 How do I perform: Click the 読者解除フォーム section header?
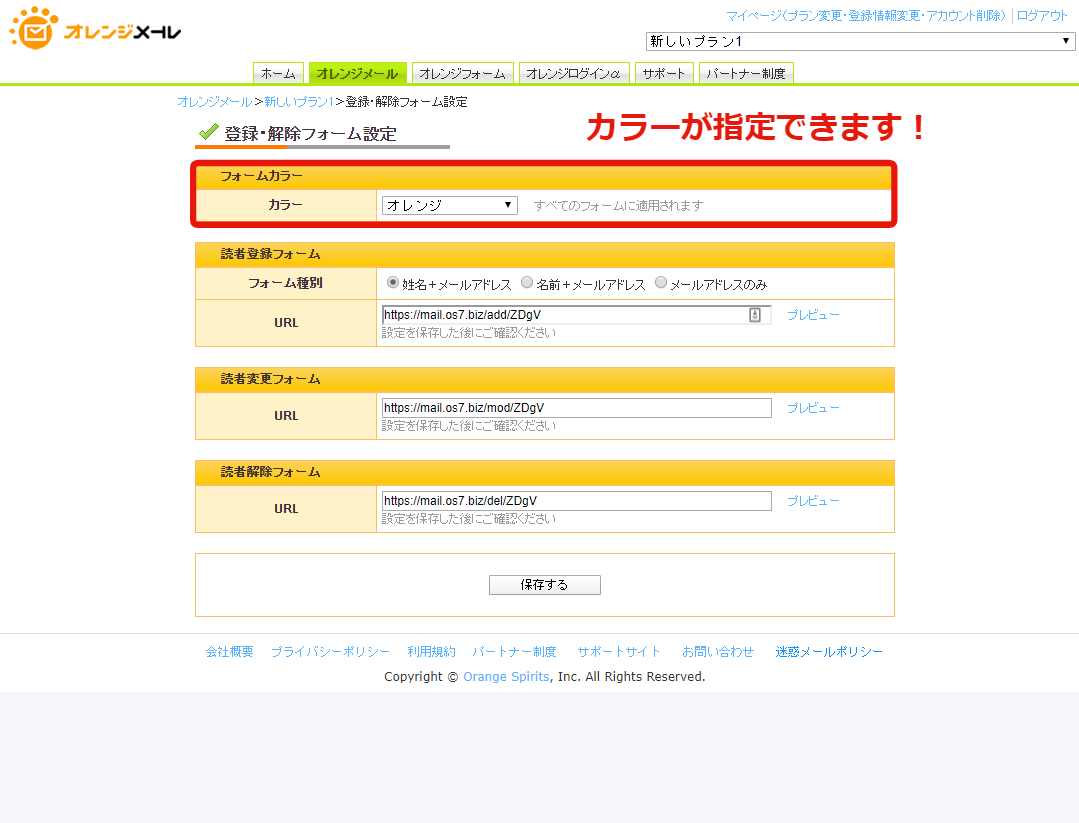(544, 473)
